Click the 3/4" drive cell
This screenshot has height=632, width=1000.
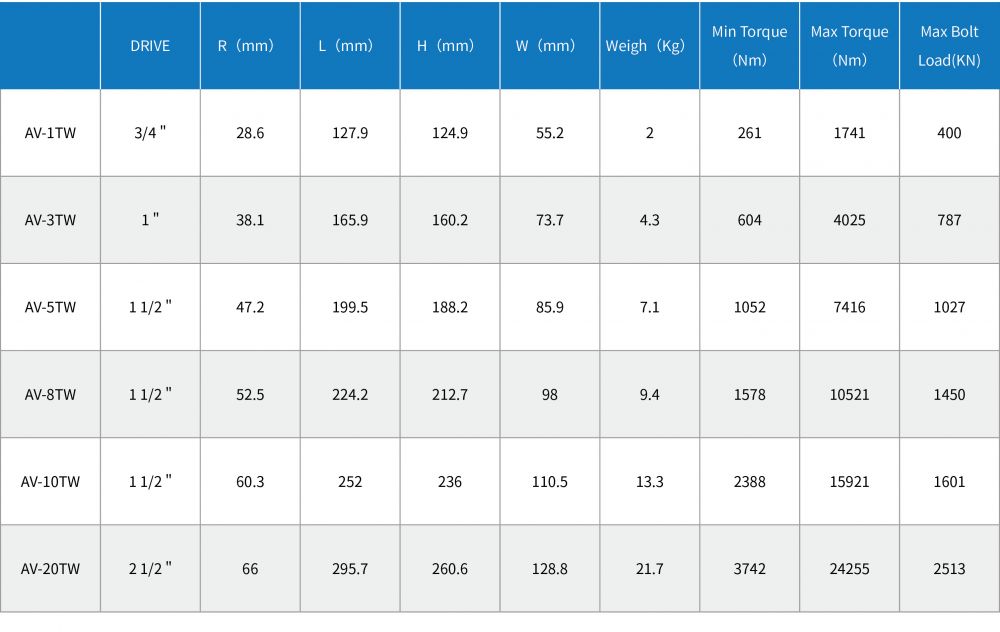(x=150, y=133)
